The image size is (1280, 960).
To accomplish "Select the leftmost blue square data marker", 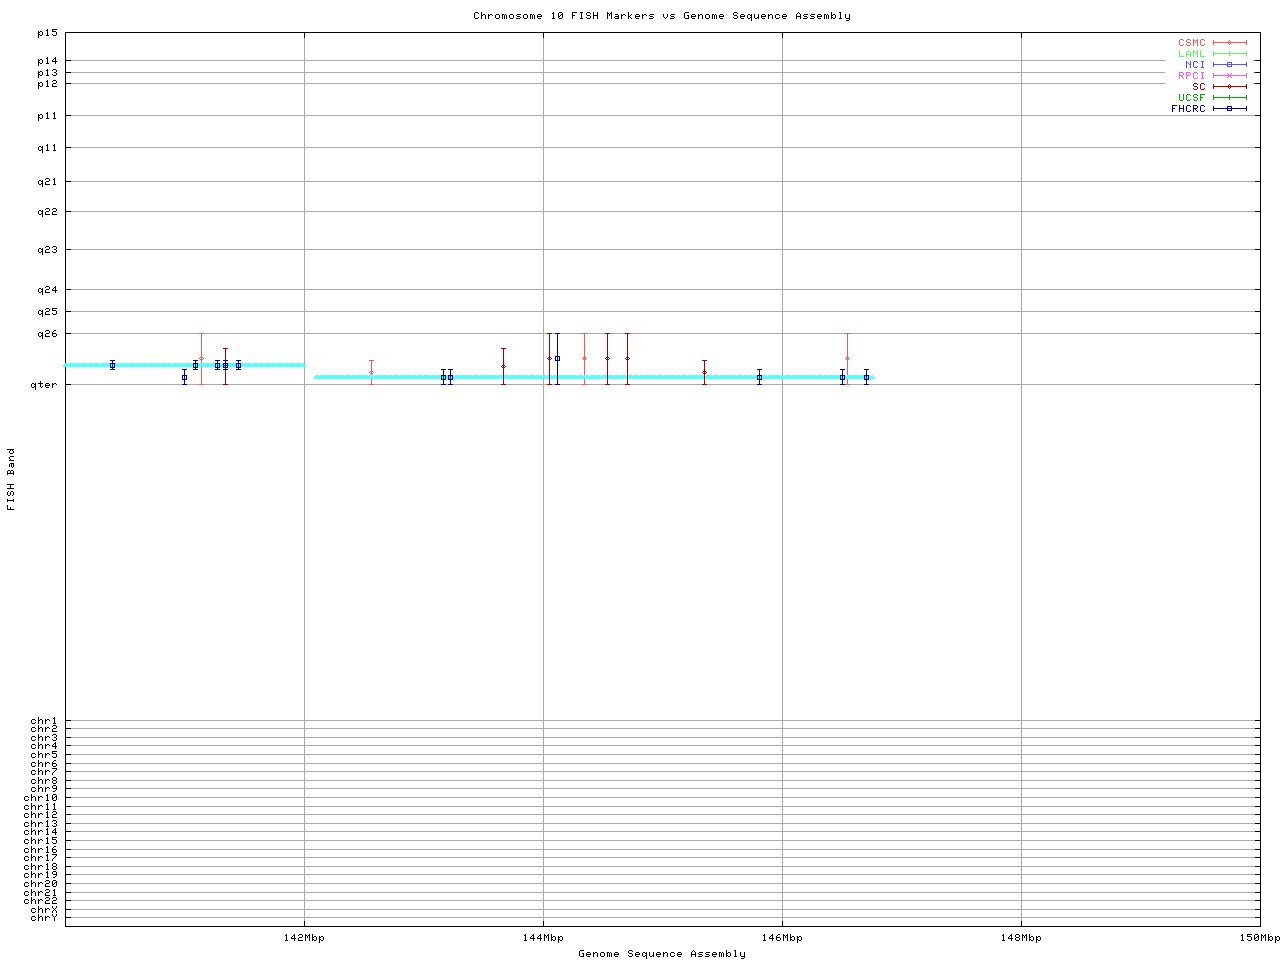I will [x=112, y=365].
